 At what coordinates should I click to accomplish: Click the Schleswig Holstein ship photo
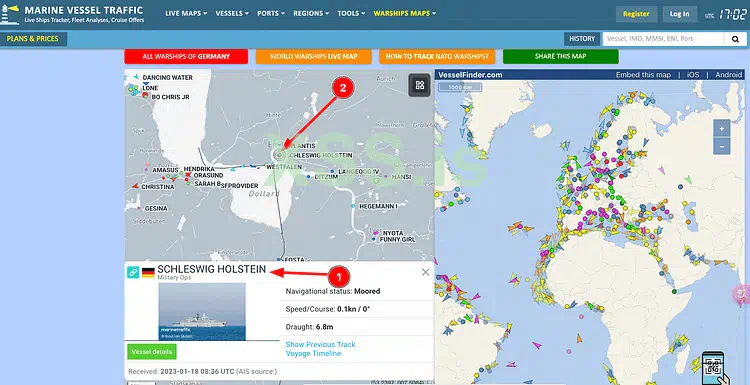[x=202, y=311]
